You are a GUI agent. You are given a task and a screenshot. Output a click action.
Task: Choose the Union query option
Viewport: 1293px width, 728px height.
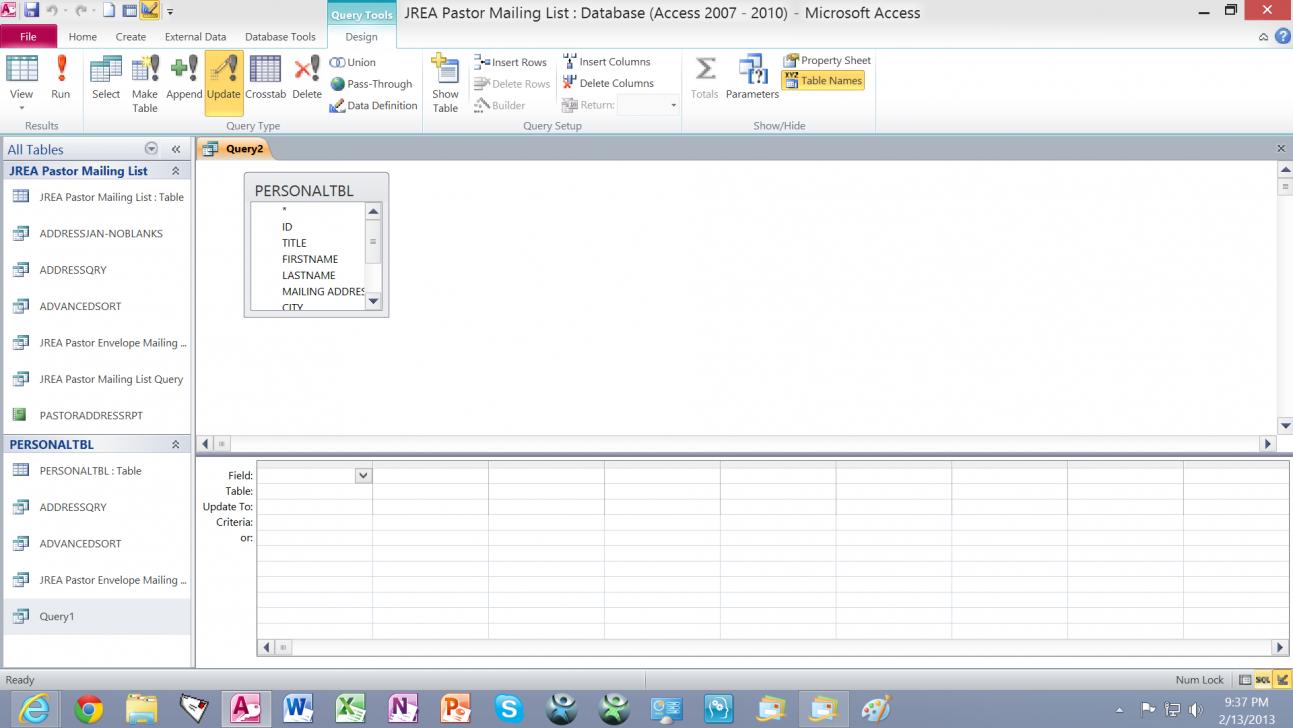coord(353,62)
